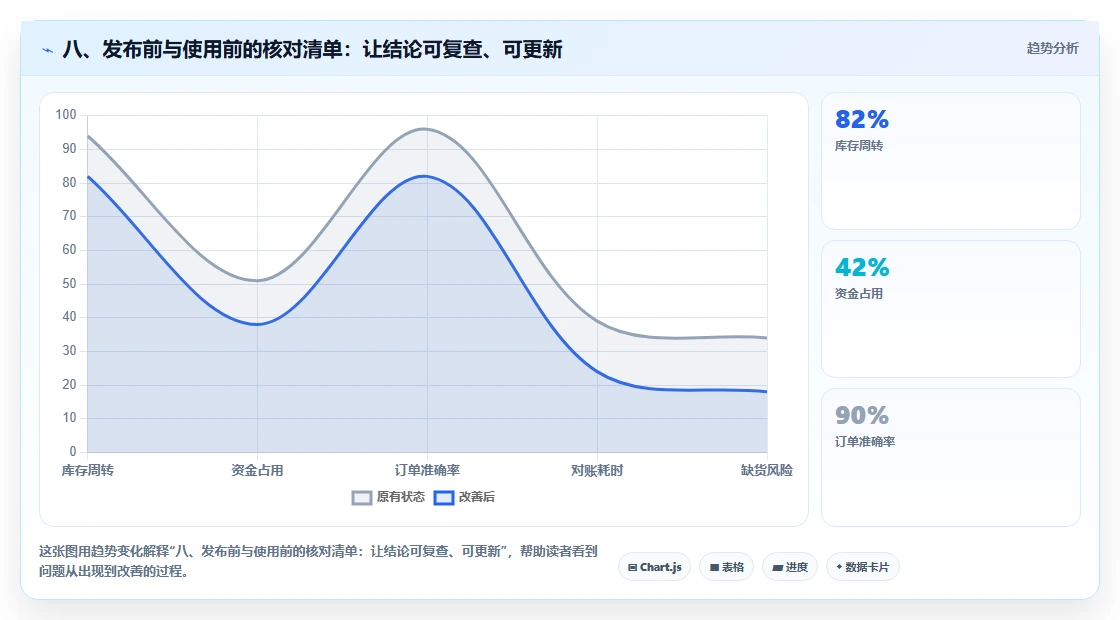Viewport: 1120px width, 620px height.
Task: Click the diamond icon in the 数据卡片 chip
Action: tap(839, 567)
